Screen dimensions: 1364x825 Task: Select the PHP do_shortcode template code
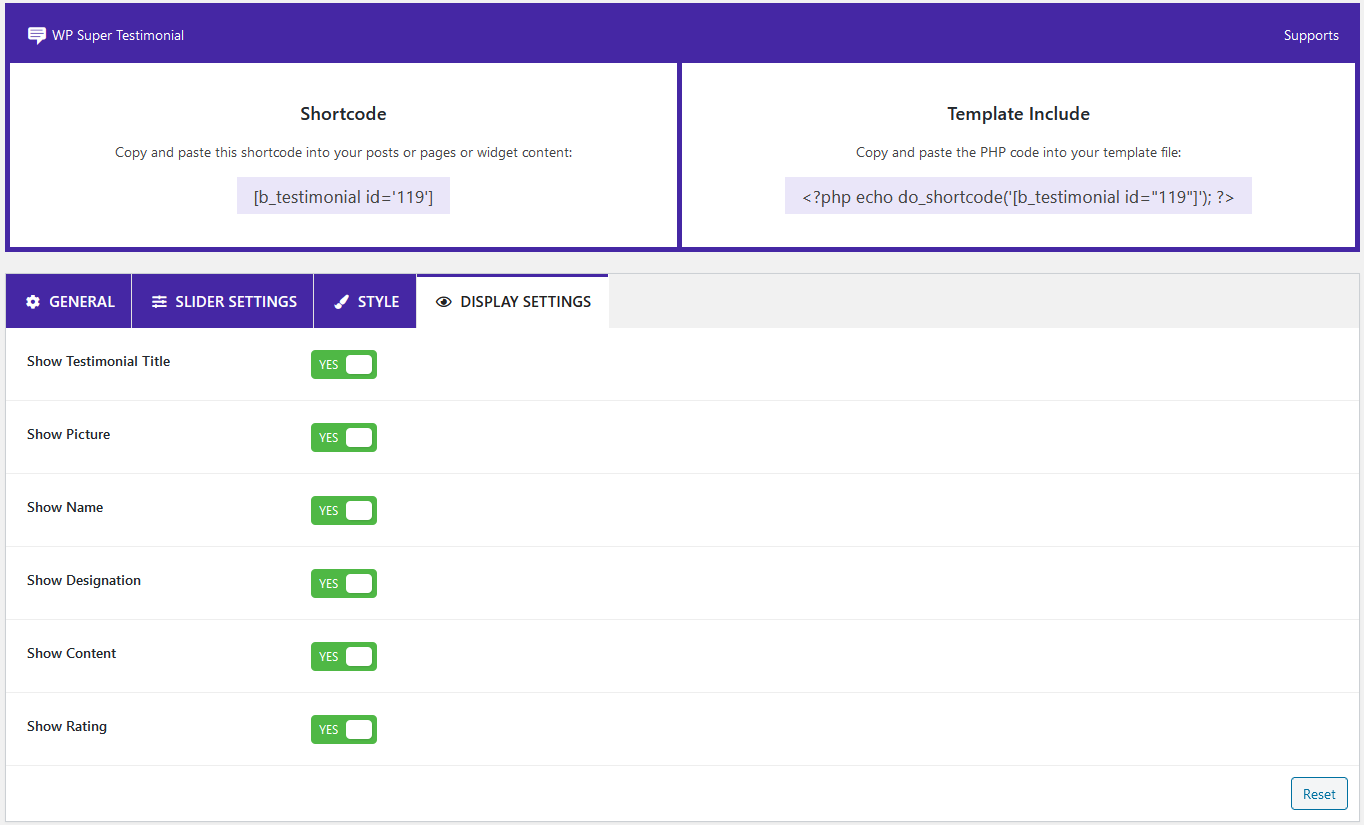pos(1018,197)
